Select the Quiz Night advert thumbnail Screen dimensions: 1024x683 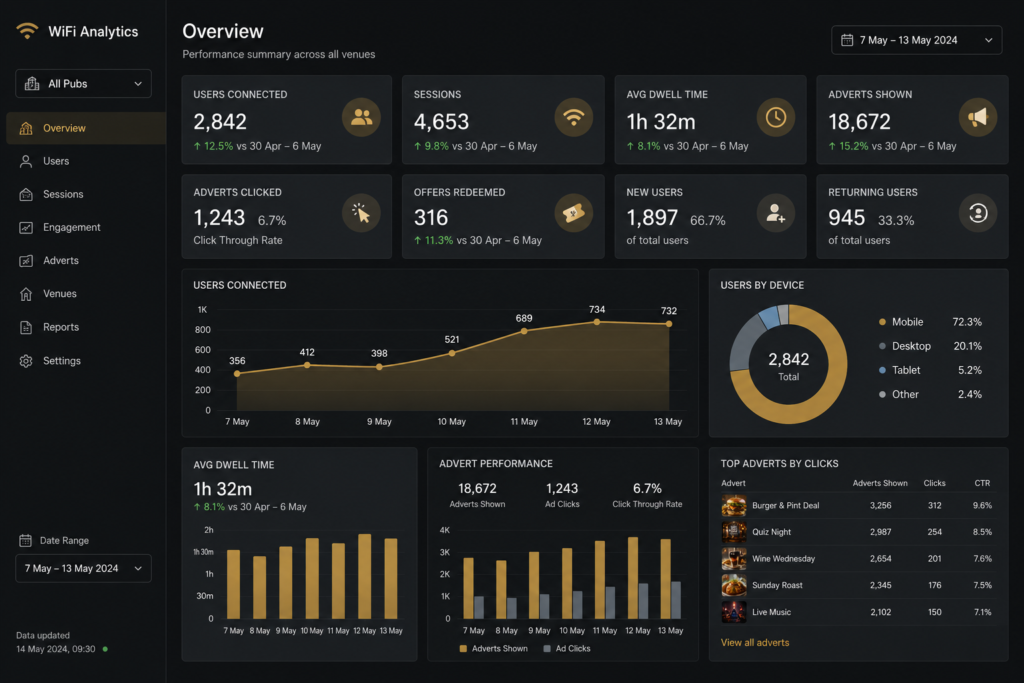pos(734,532)
